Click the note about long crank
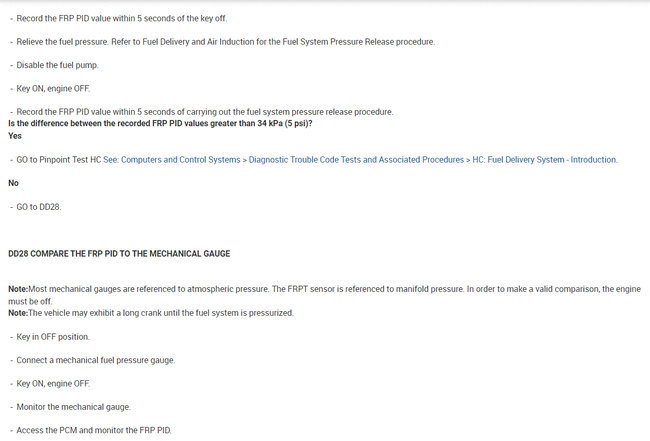650x441 pixels. 150,313
